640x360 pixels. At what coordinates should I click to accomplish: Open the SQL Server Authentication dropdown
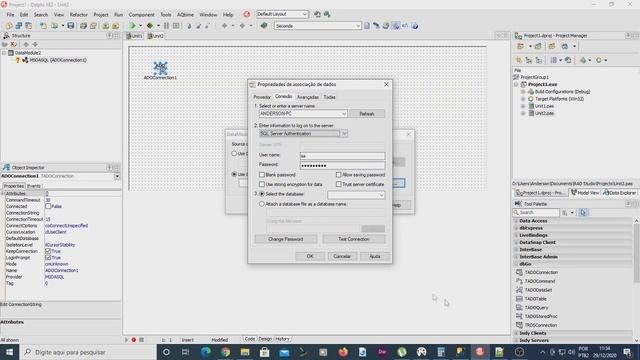coord(344,133)
